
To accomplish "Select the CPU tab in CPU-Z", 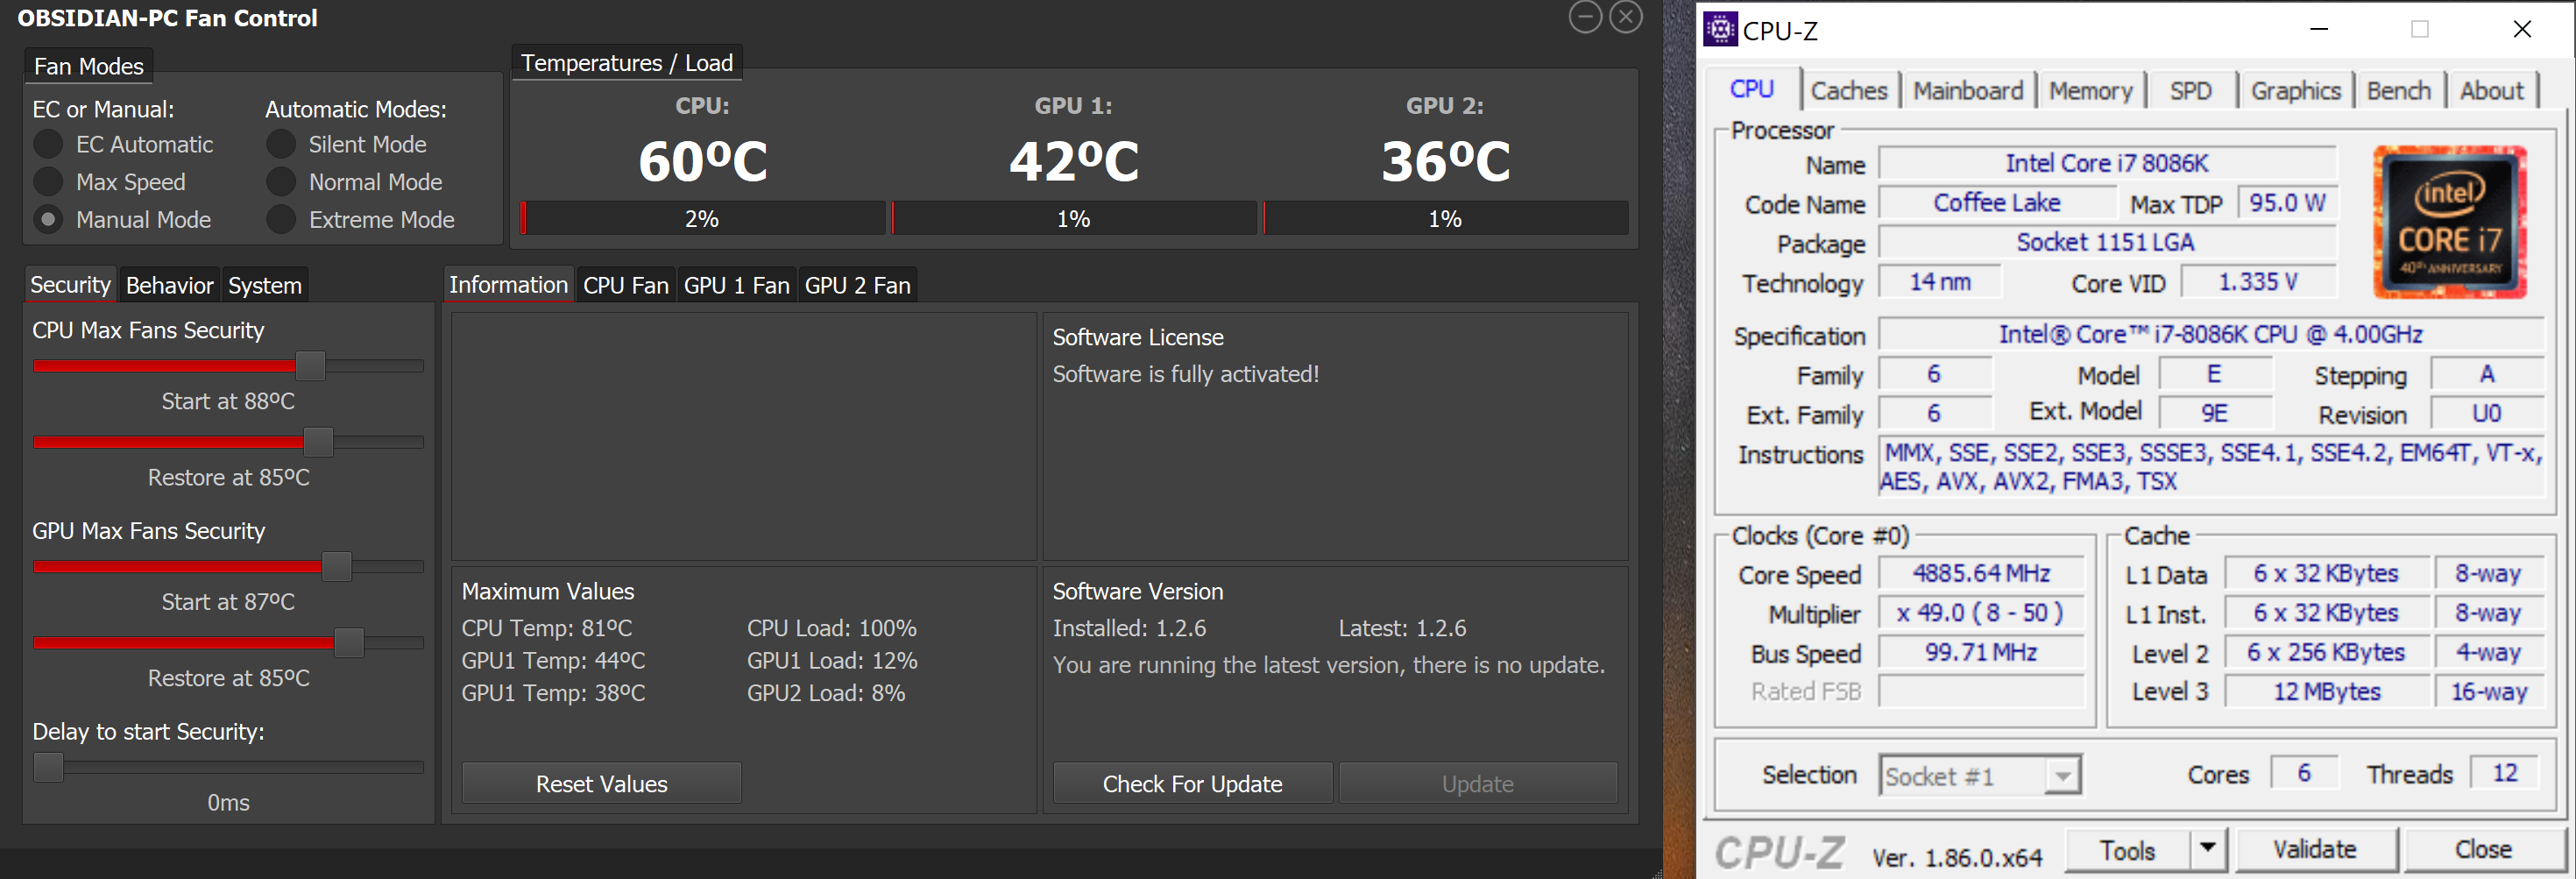I will click(1752, 88).
